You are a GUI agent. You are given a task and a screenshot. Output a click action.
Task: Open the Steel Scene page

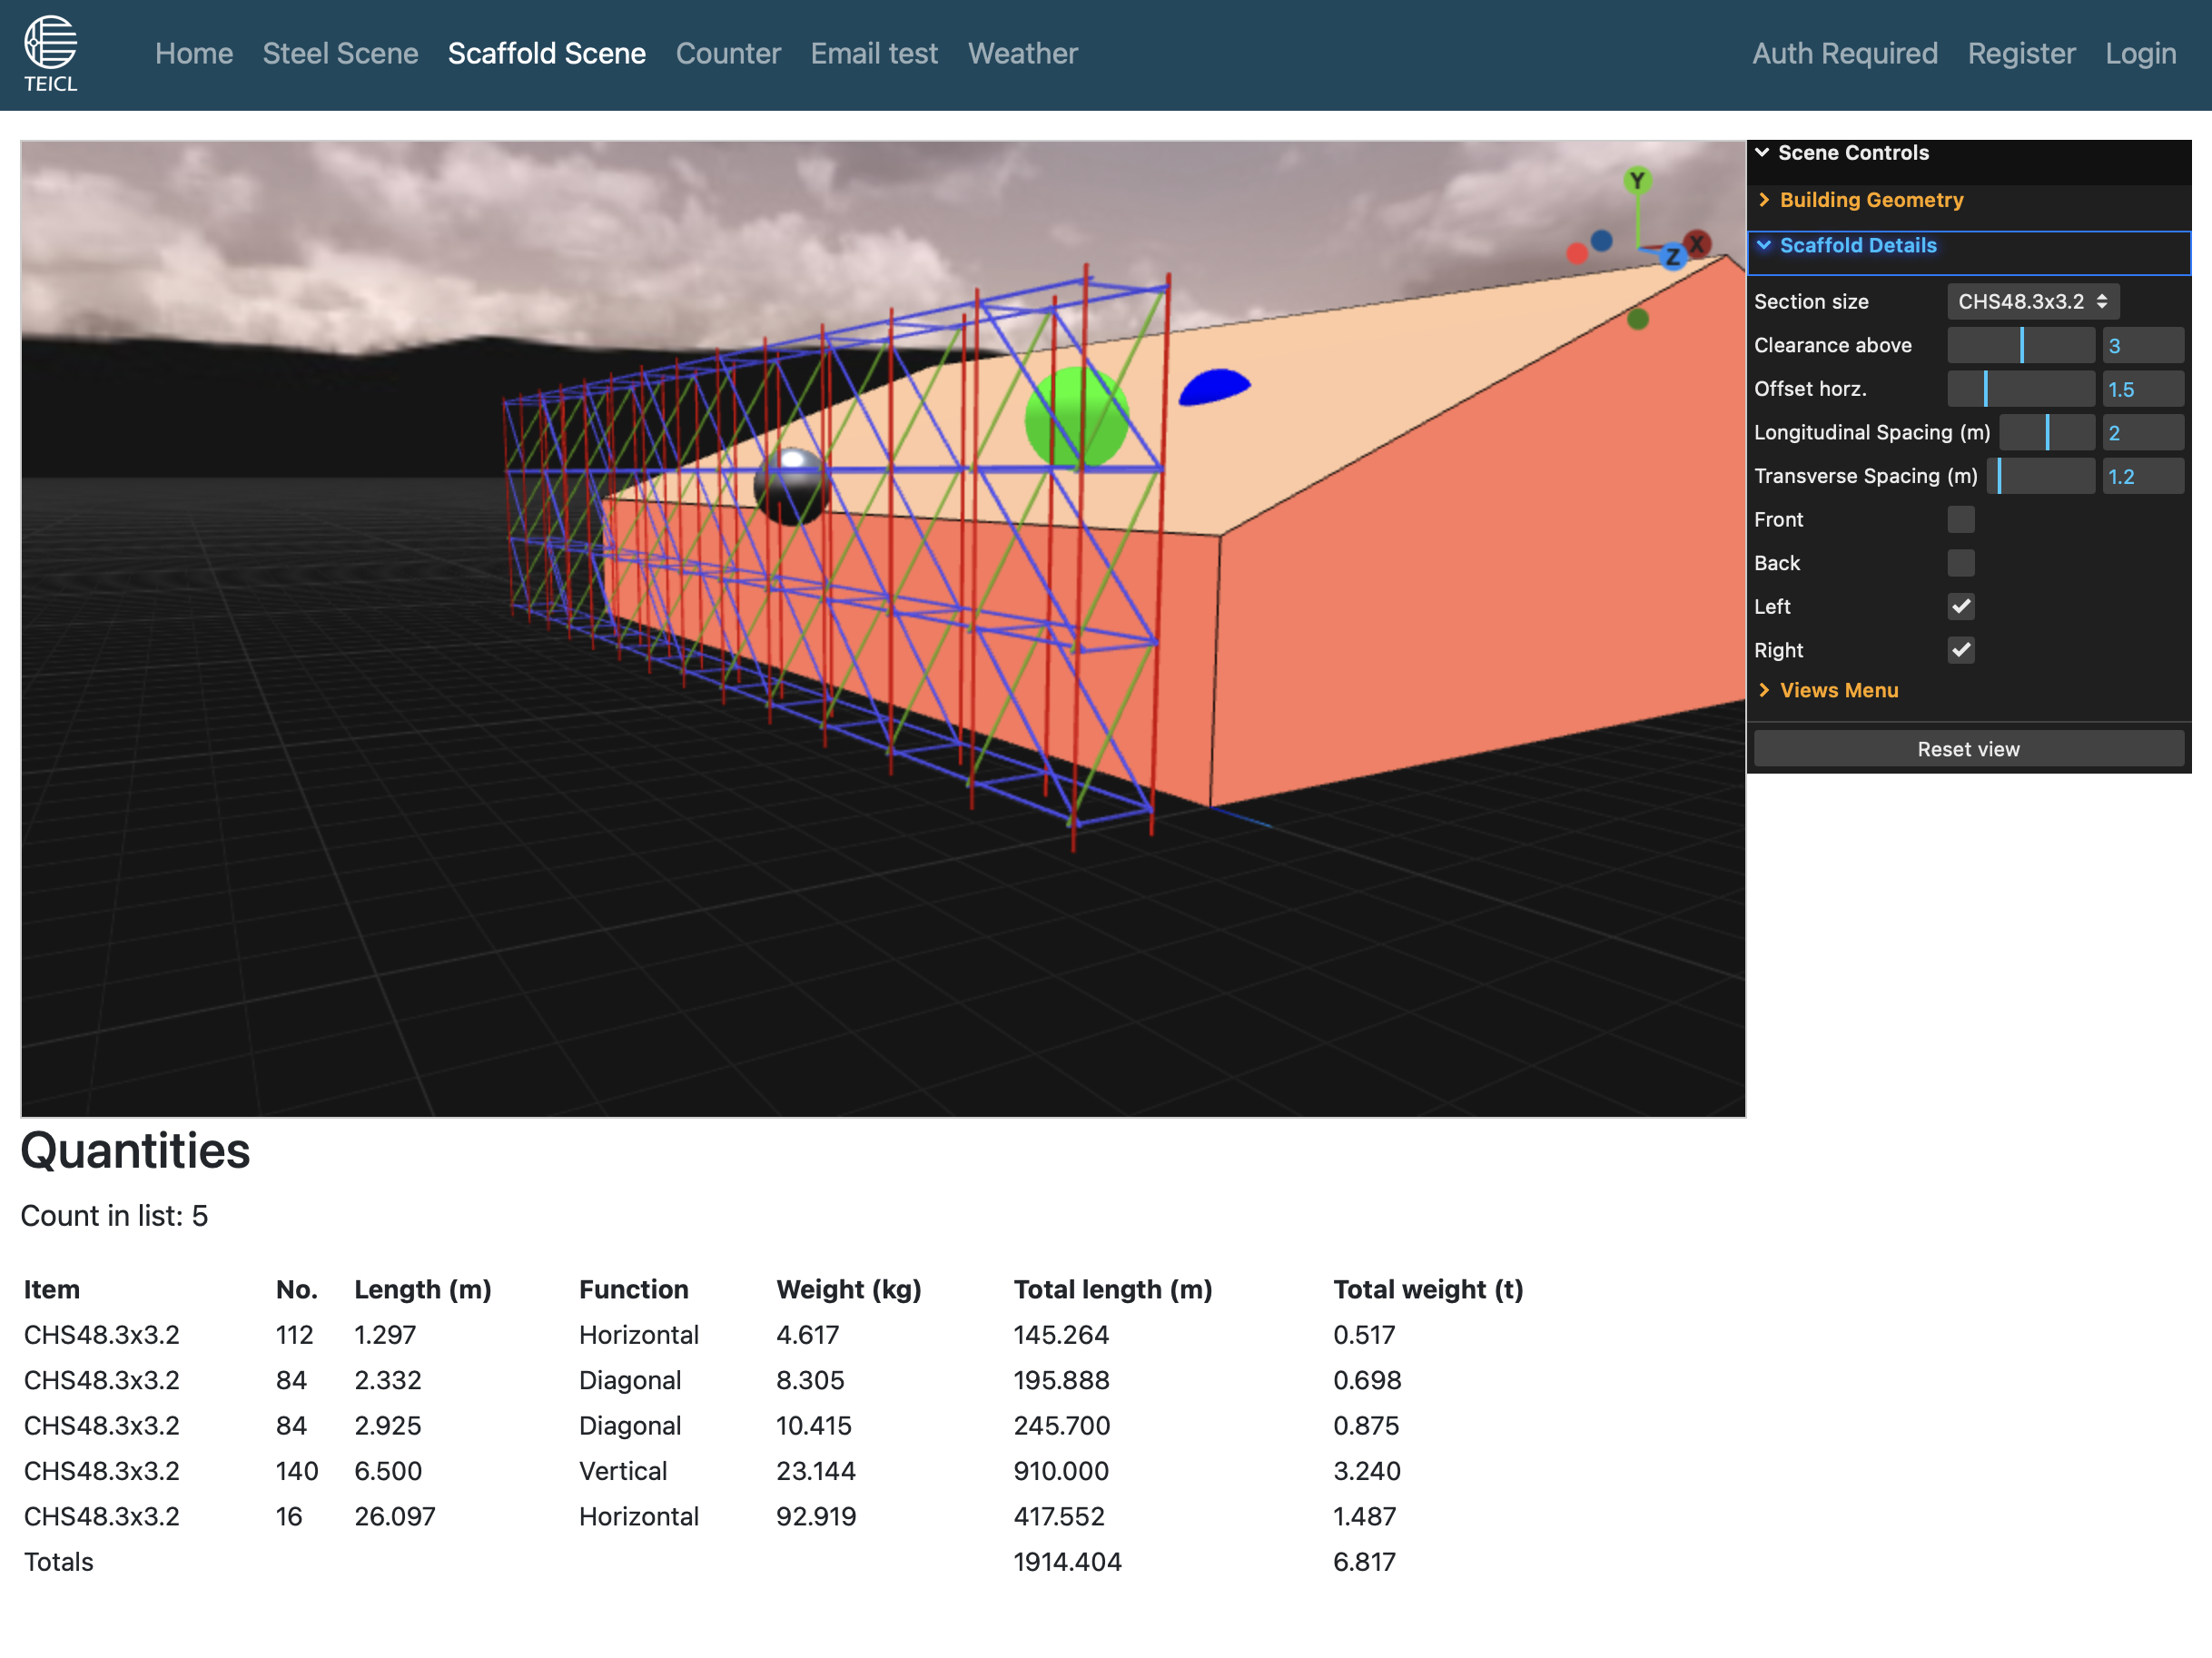coord(340,53)
